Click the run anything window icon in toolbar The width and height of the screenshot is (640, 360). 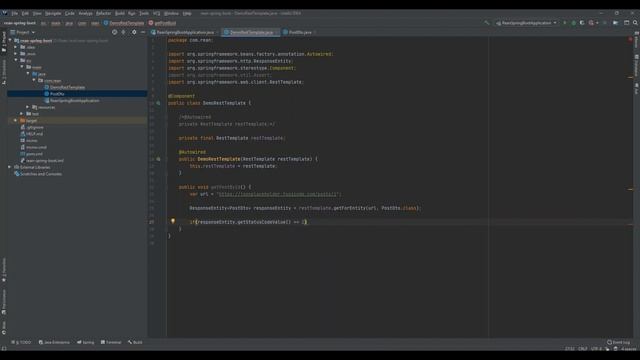[x=627, y=23]
